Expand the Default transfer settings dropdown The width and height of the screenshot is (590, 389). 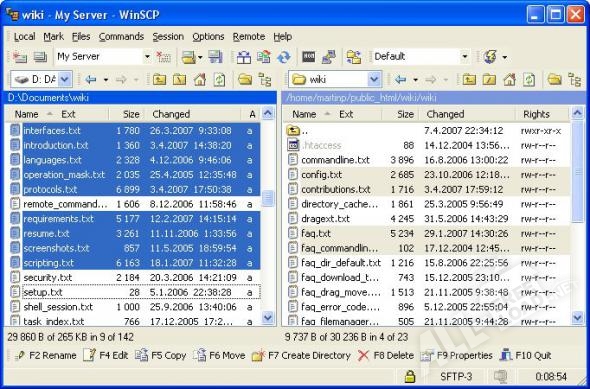[465, 57]
